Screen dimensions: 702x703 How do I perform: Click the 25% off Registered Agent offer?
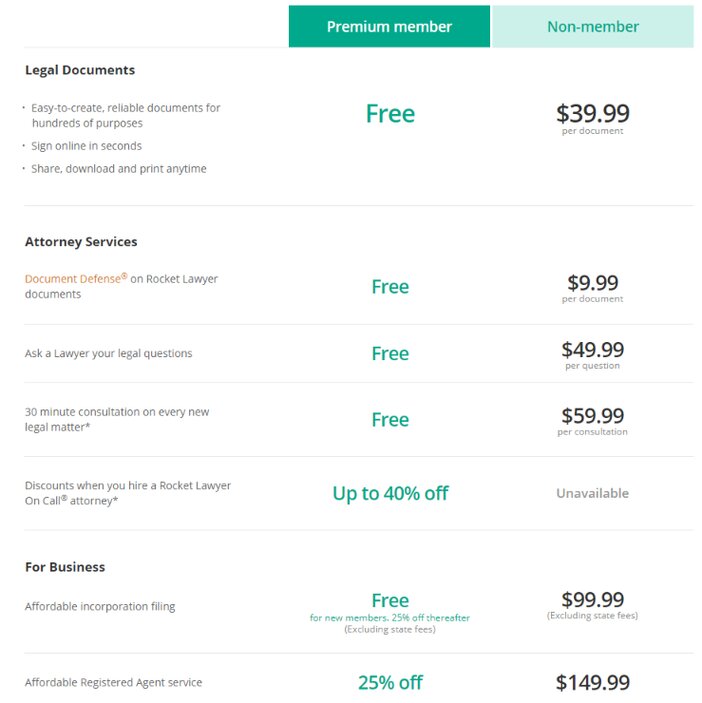(390, 682)
